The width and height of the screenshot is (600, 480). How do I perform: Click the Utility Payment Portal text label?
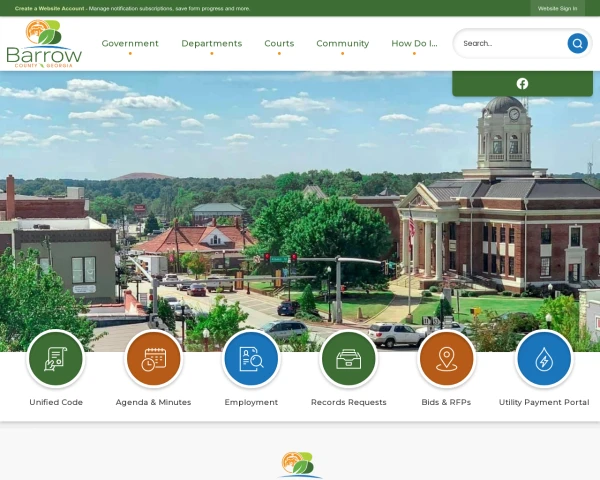(x=544, y=402)
